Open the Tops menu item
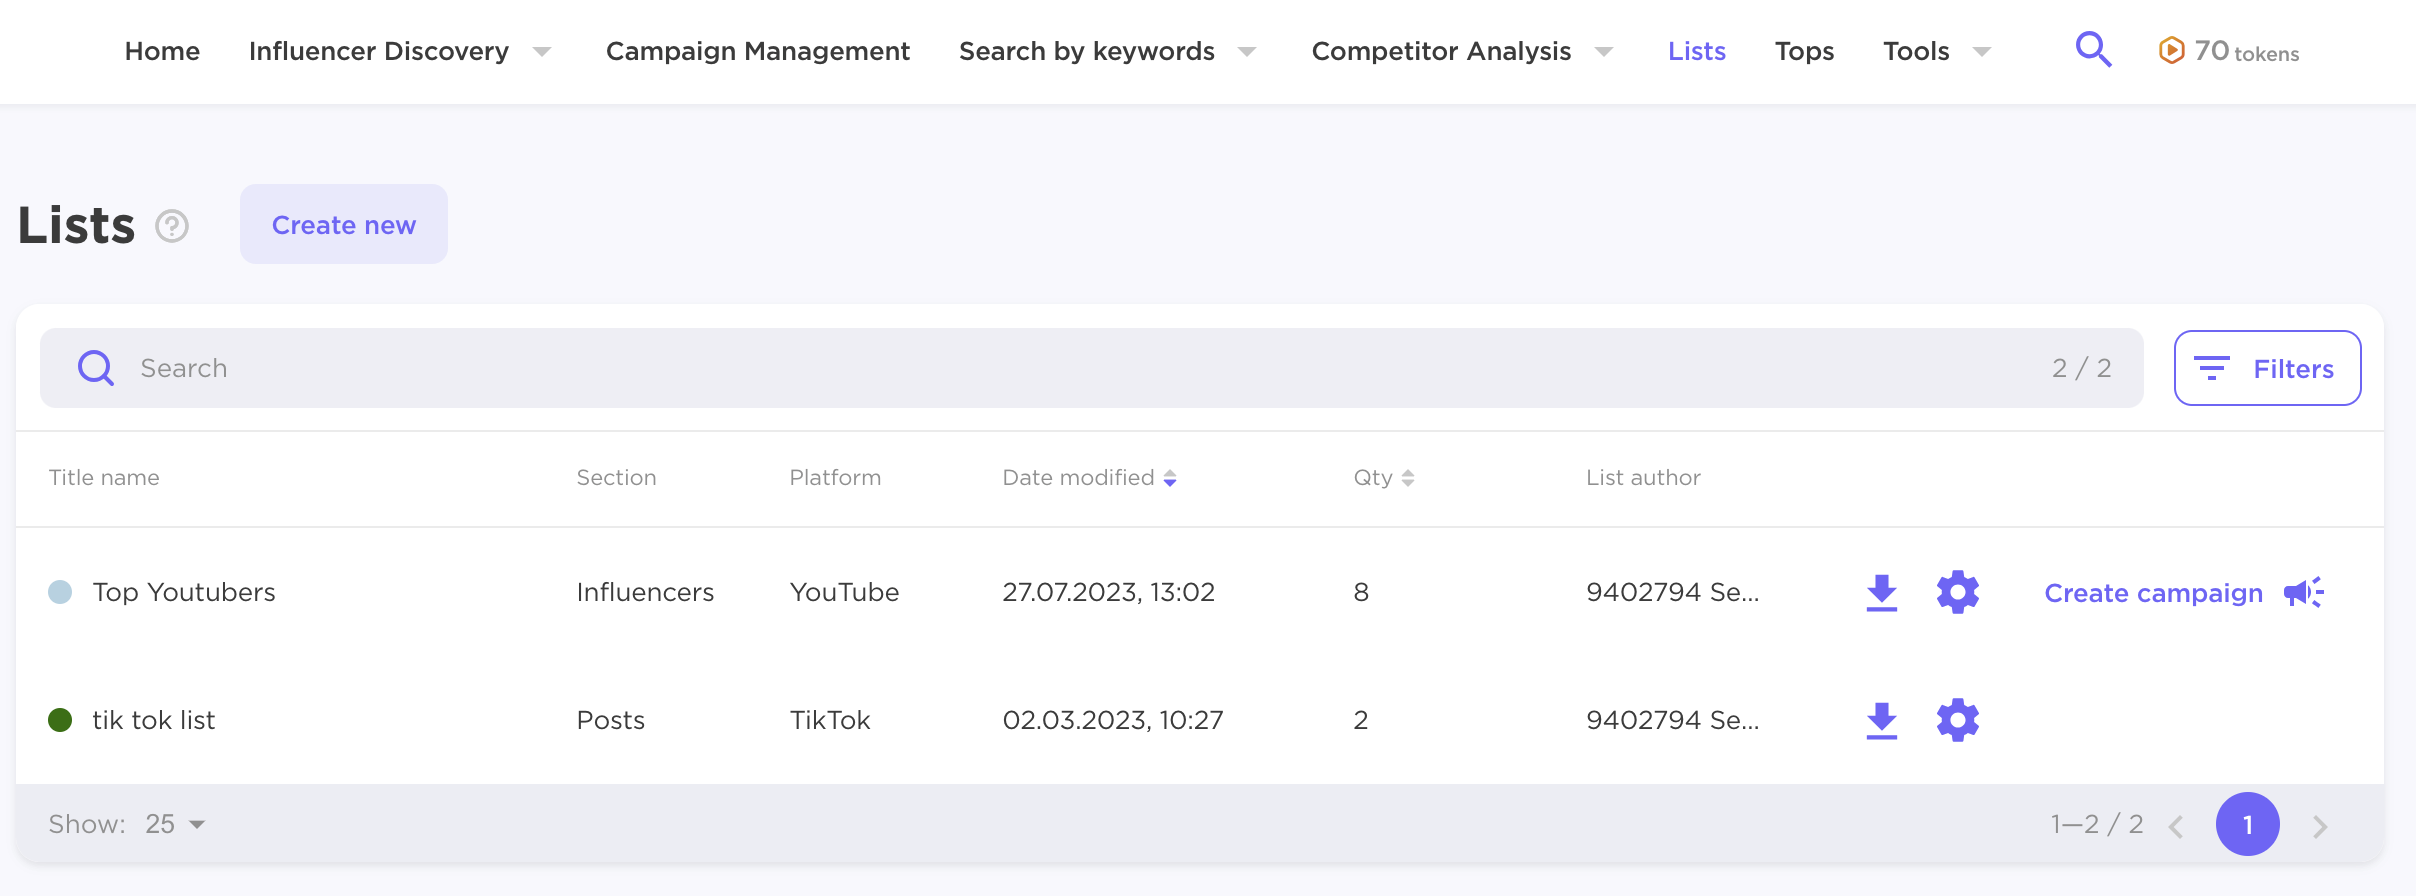This screenshot has height=896, width=2416. (1804, 51)
